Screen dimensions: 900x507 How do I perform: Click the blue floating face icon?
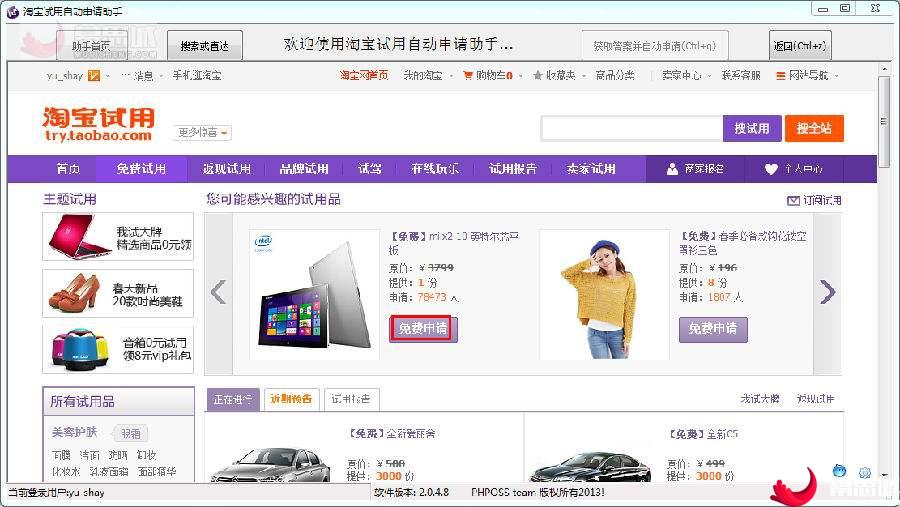coord(839,471)
